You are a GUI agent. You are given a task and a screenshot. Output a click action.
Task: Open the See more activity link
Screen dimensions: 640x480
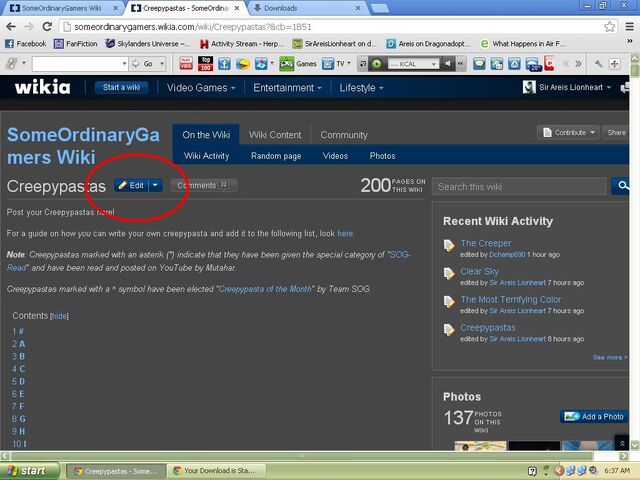pos(609,358)
